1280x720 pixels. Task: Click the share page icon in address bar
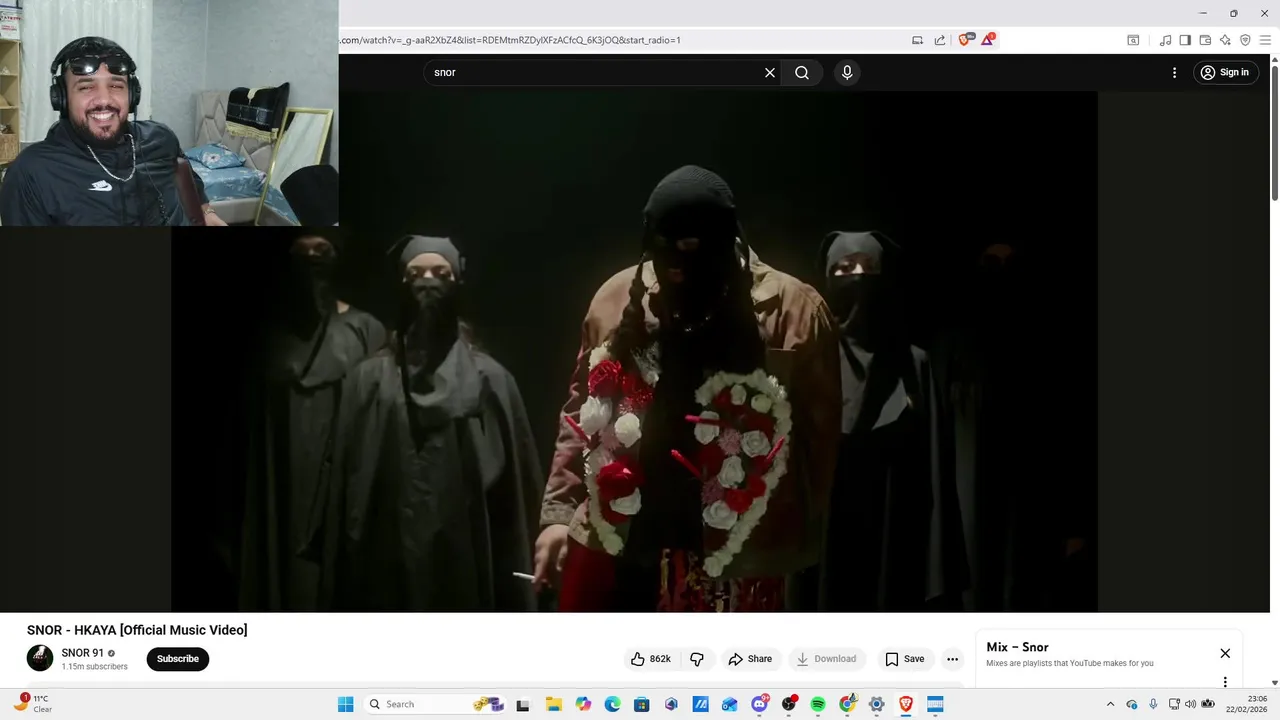click(940, 40)
